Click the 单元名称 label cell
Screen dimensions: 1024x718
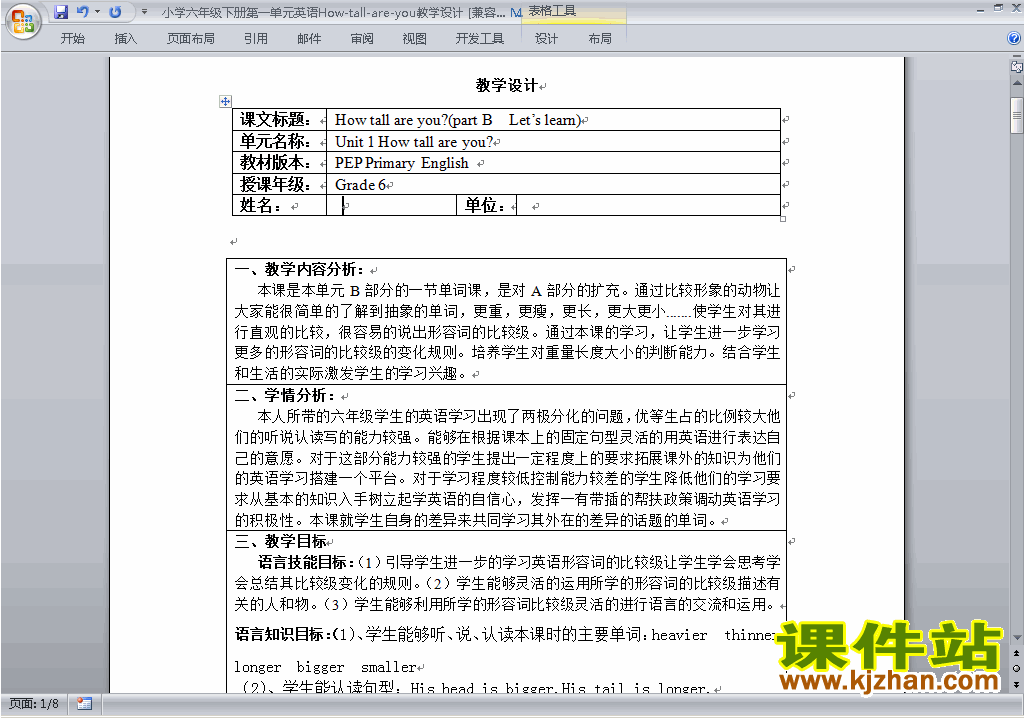pyautogui.click(x=280, y=142)
